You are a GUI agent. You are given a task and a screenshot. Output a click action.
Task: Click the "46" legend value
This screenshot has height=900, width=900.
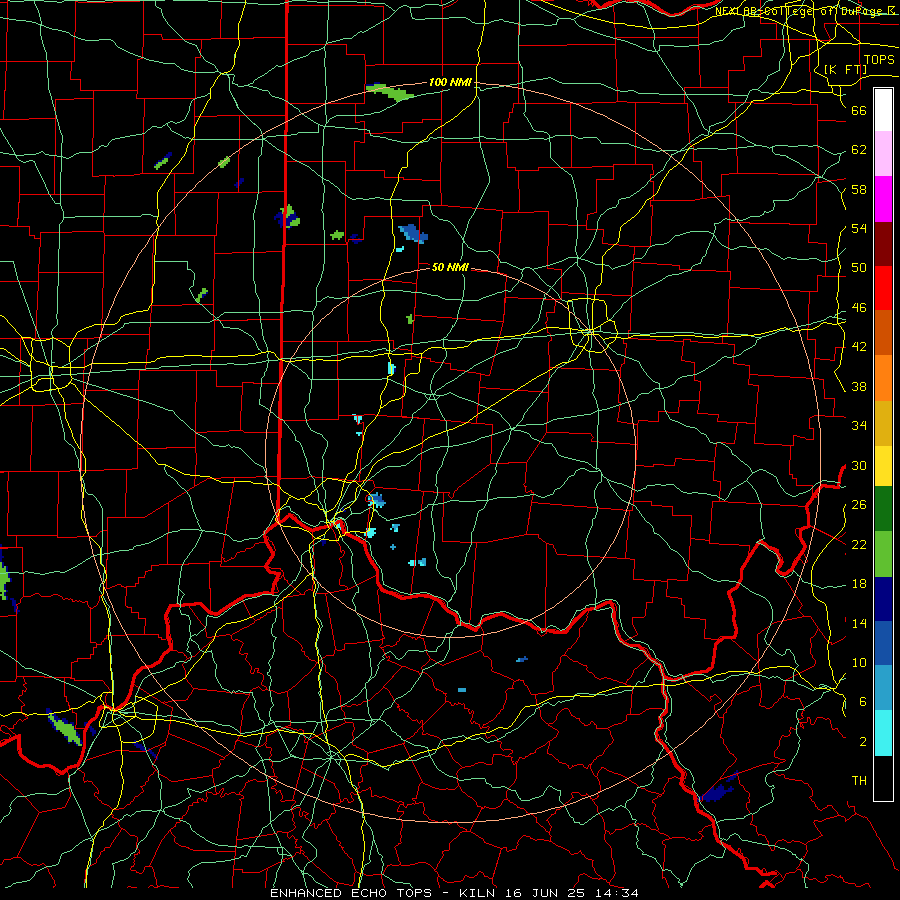click(859, 308)
